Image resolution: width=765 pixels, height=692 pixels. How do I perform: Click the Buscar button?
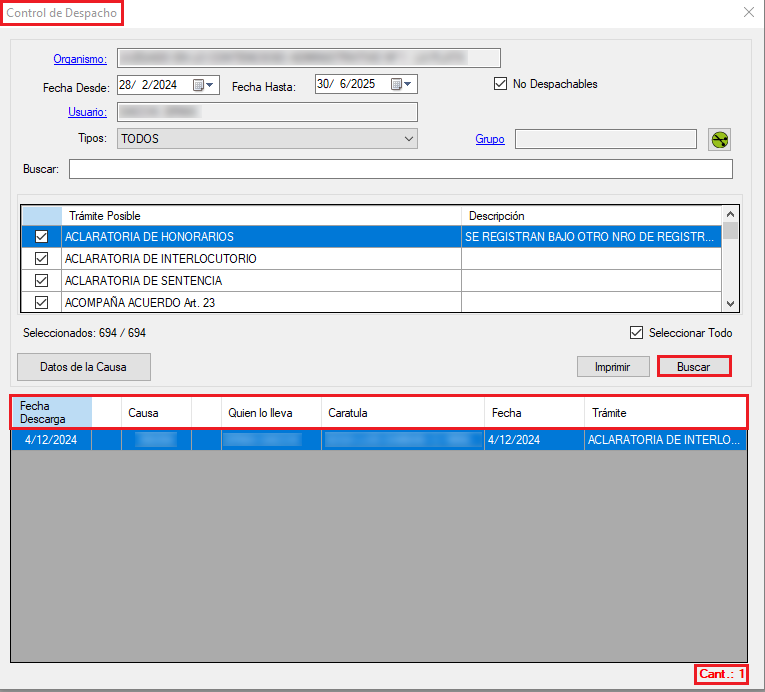(693, 367)
